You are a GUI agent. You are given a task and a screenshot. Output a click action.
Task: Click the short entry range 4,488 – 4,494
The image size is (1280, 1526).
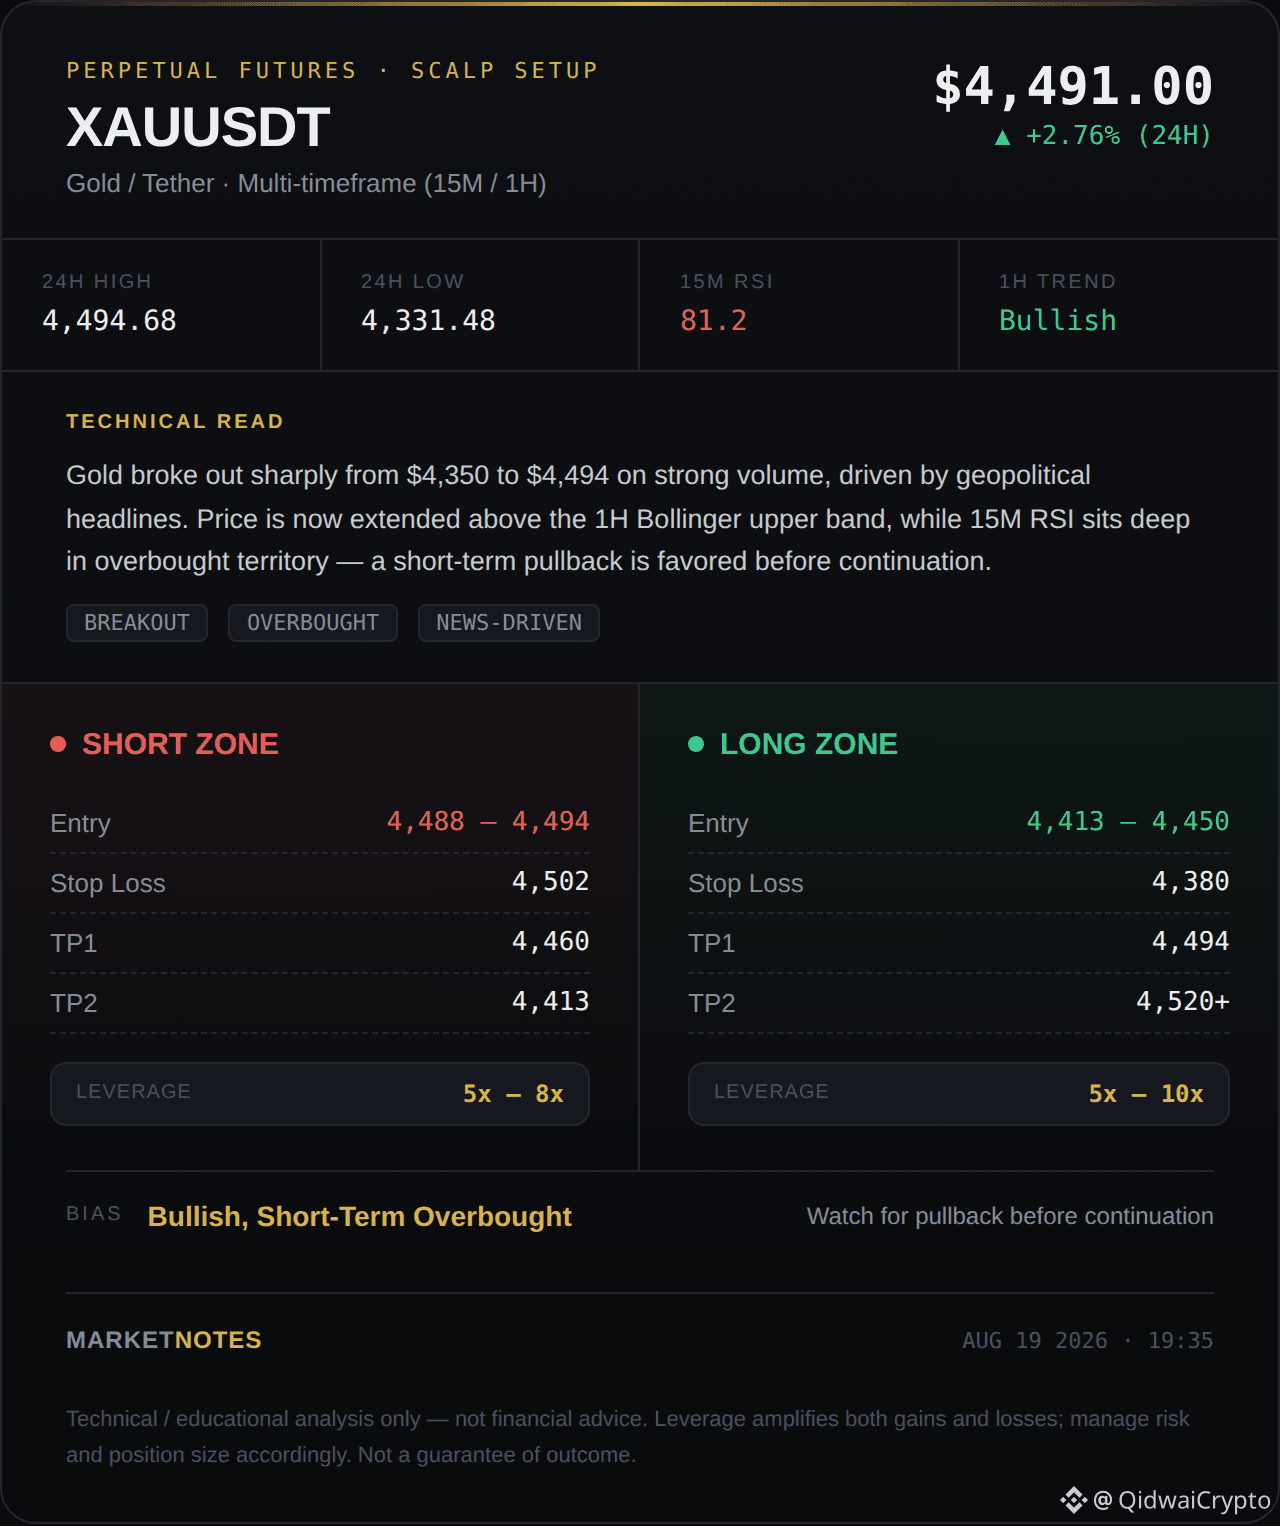488,822
